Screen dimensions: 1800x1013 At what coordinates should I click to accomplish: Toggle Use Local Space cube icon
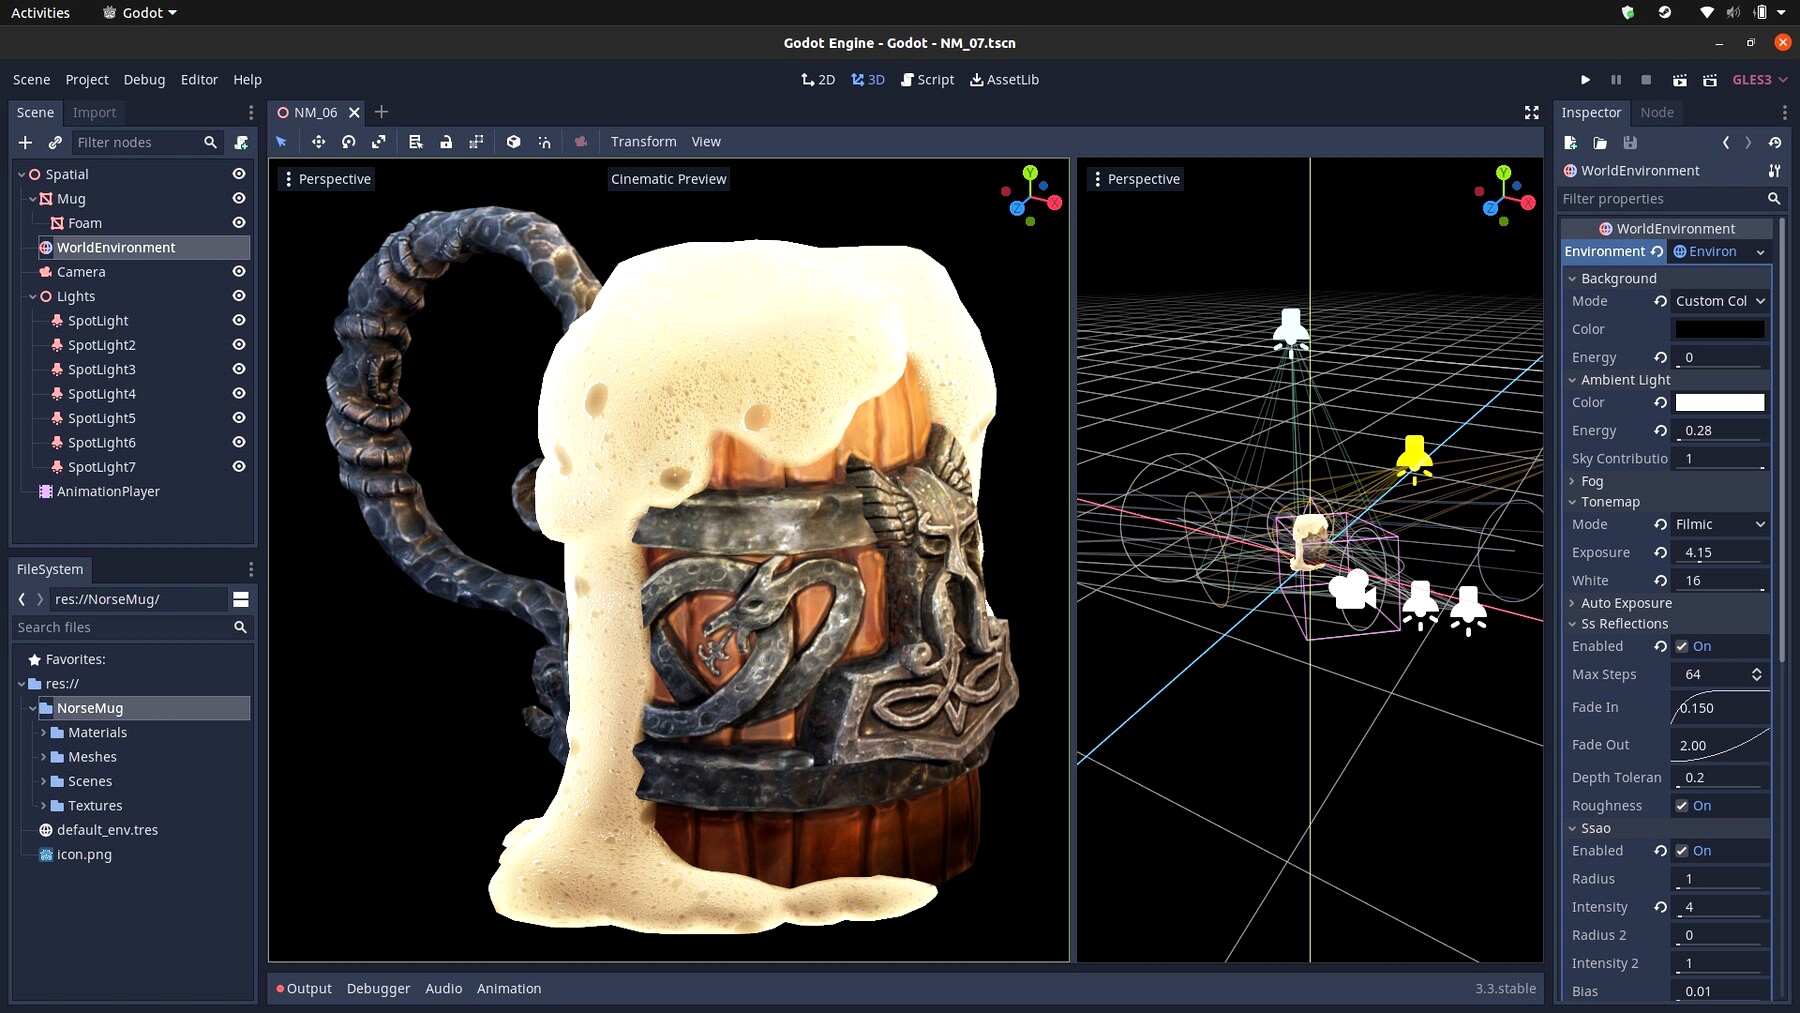(513, 142)
